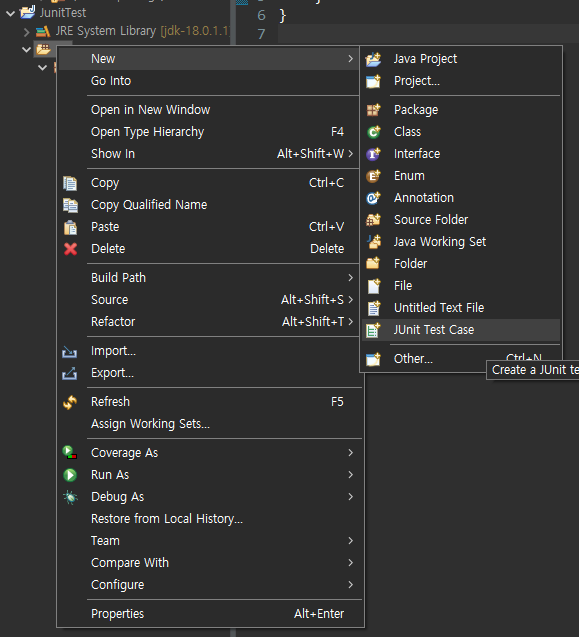The height and width of the screenshot is (637, 579).
Task: Collapse the nested package node arrow
Action: [x=42, y=67]
